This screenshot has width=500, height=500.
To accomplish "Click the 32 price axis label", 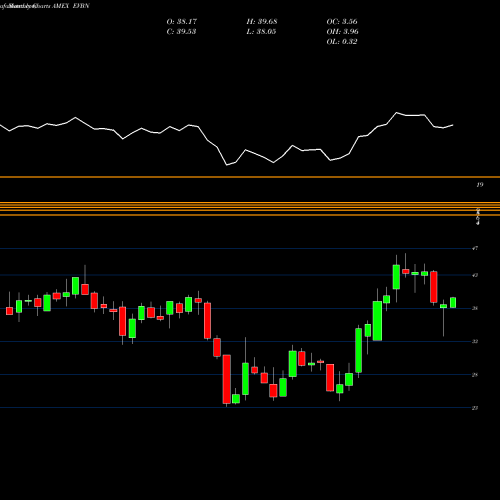I will pyautogui.click(x=475, y=341).
